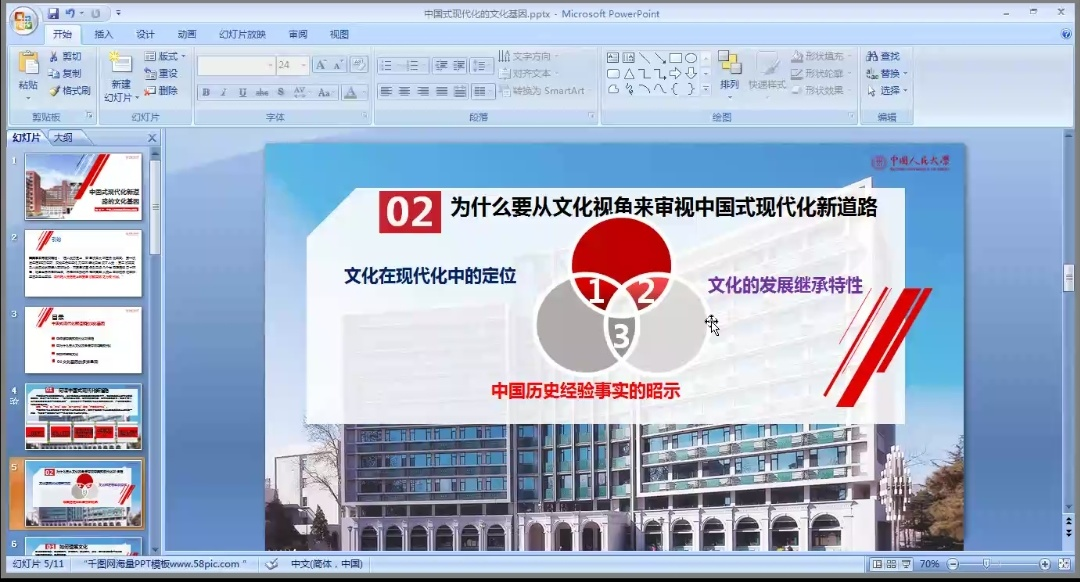Switch to the Insert (插入) ribbon tab
1080x582 pixels.
tap(104, 34)
